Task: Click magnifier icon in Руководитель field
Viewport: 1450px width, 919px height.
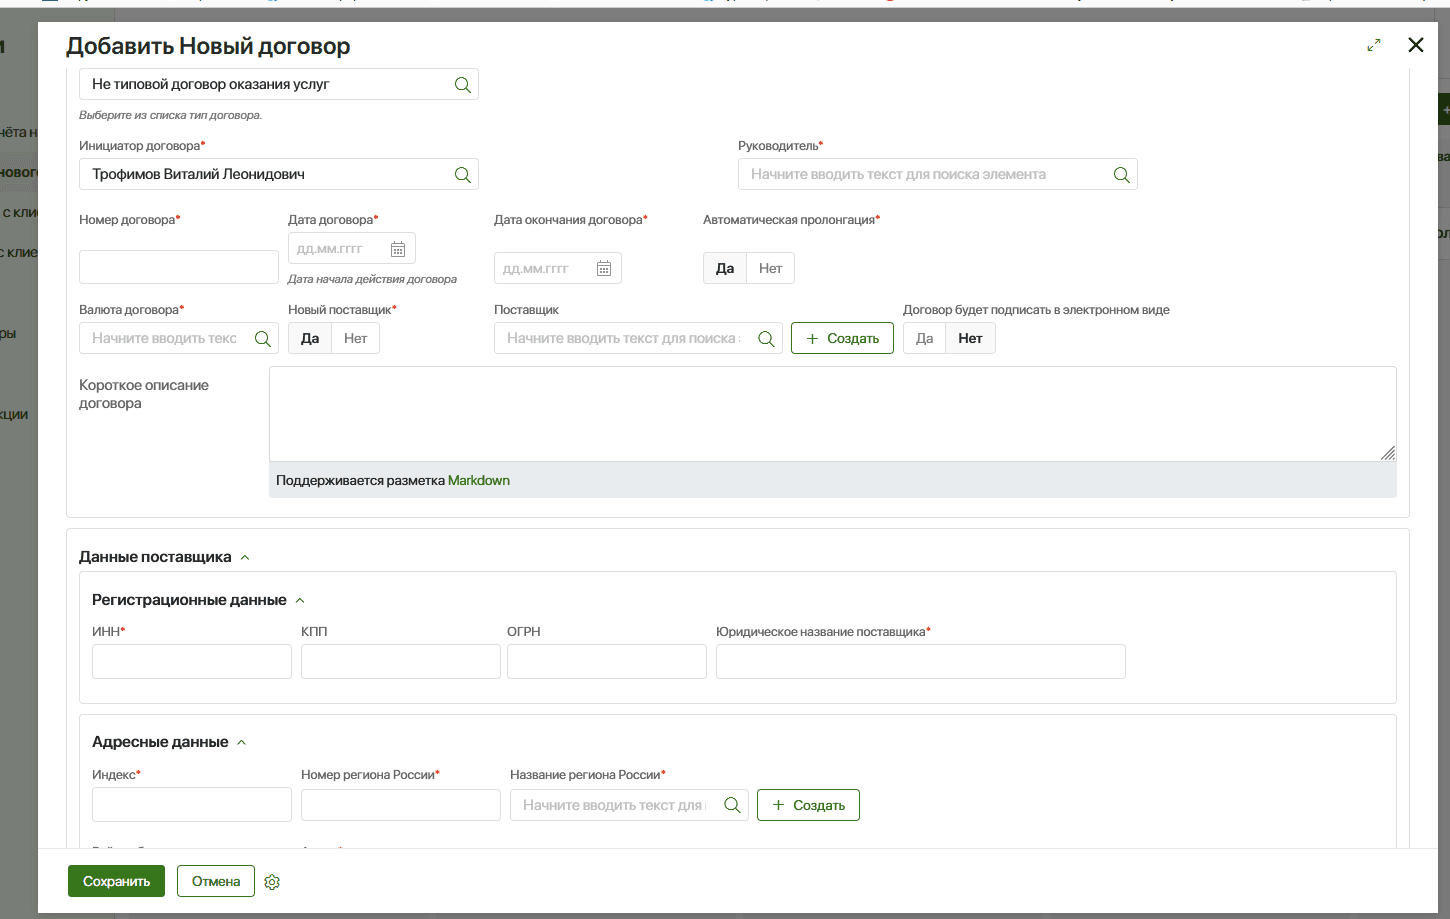Action: pyautogui.click(x=1121, y=175)
